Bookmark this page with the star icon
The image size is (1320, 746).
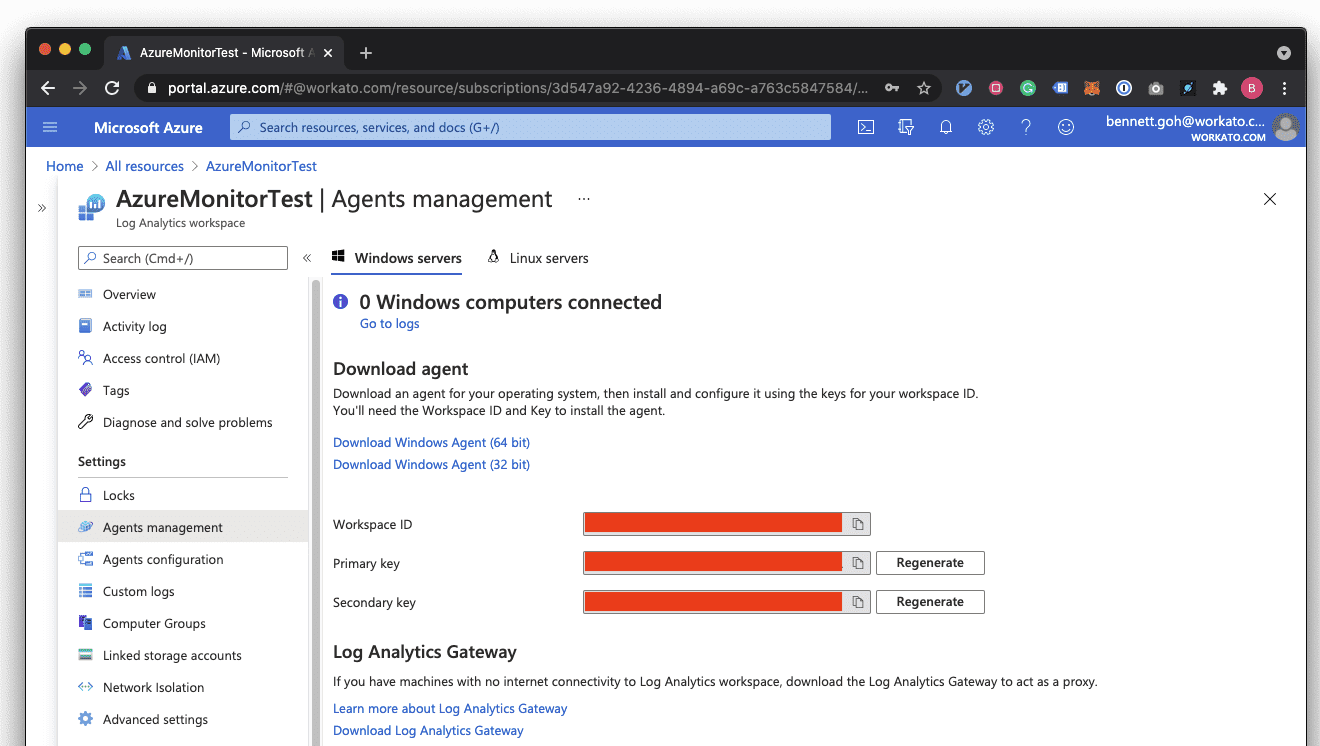coord(924,88)
